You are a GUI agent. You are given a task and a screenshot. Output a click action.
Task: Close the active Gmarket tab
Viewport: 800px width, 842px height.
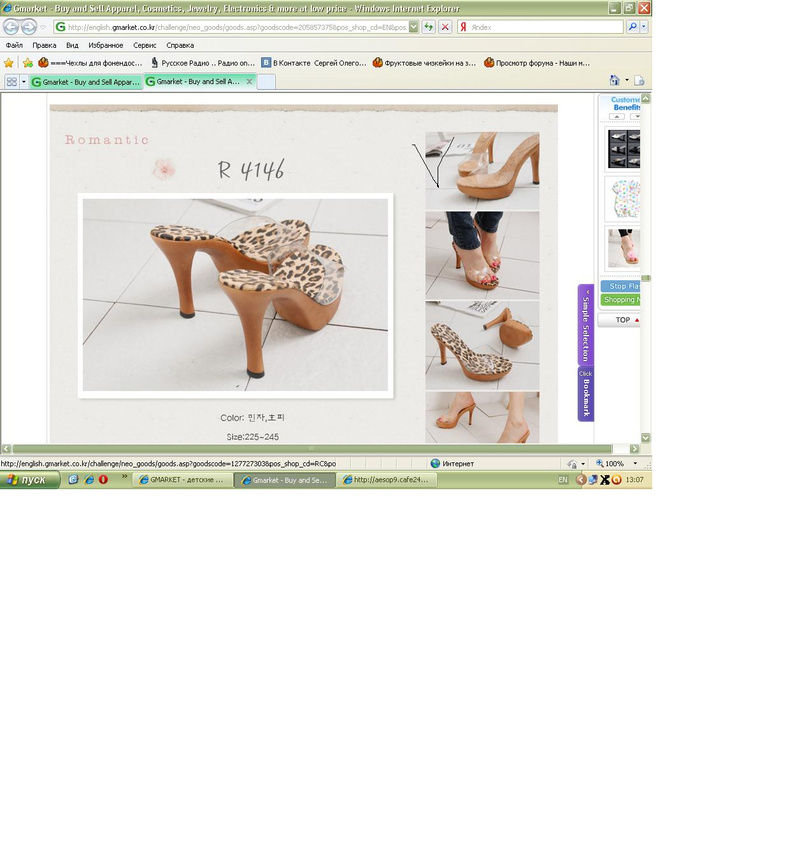point(249,82)
